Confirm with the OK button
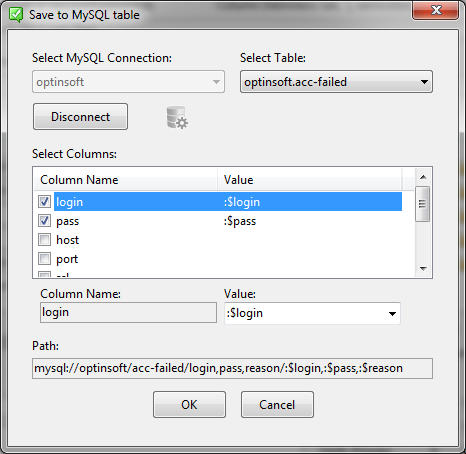Screen dimensions: 466x454 (x=189, y=405)
